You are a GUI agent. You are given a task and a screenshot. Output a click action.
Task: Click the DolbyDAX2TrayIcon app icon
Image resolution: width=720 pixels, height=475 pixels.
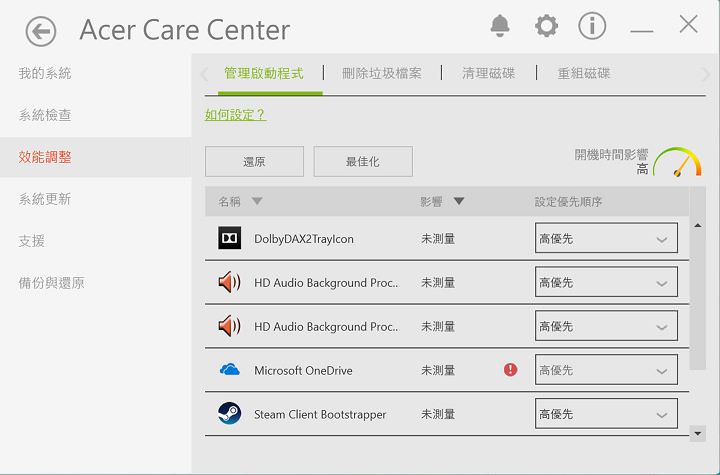click(x=229, y=239)
